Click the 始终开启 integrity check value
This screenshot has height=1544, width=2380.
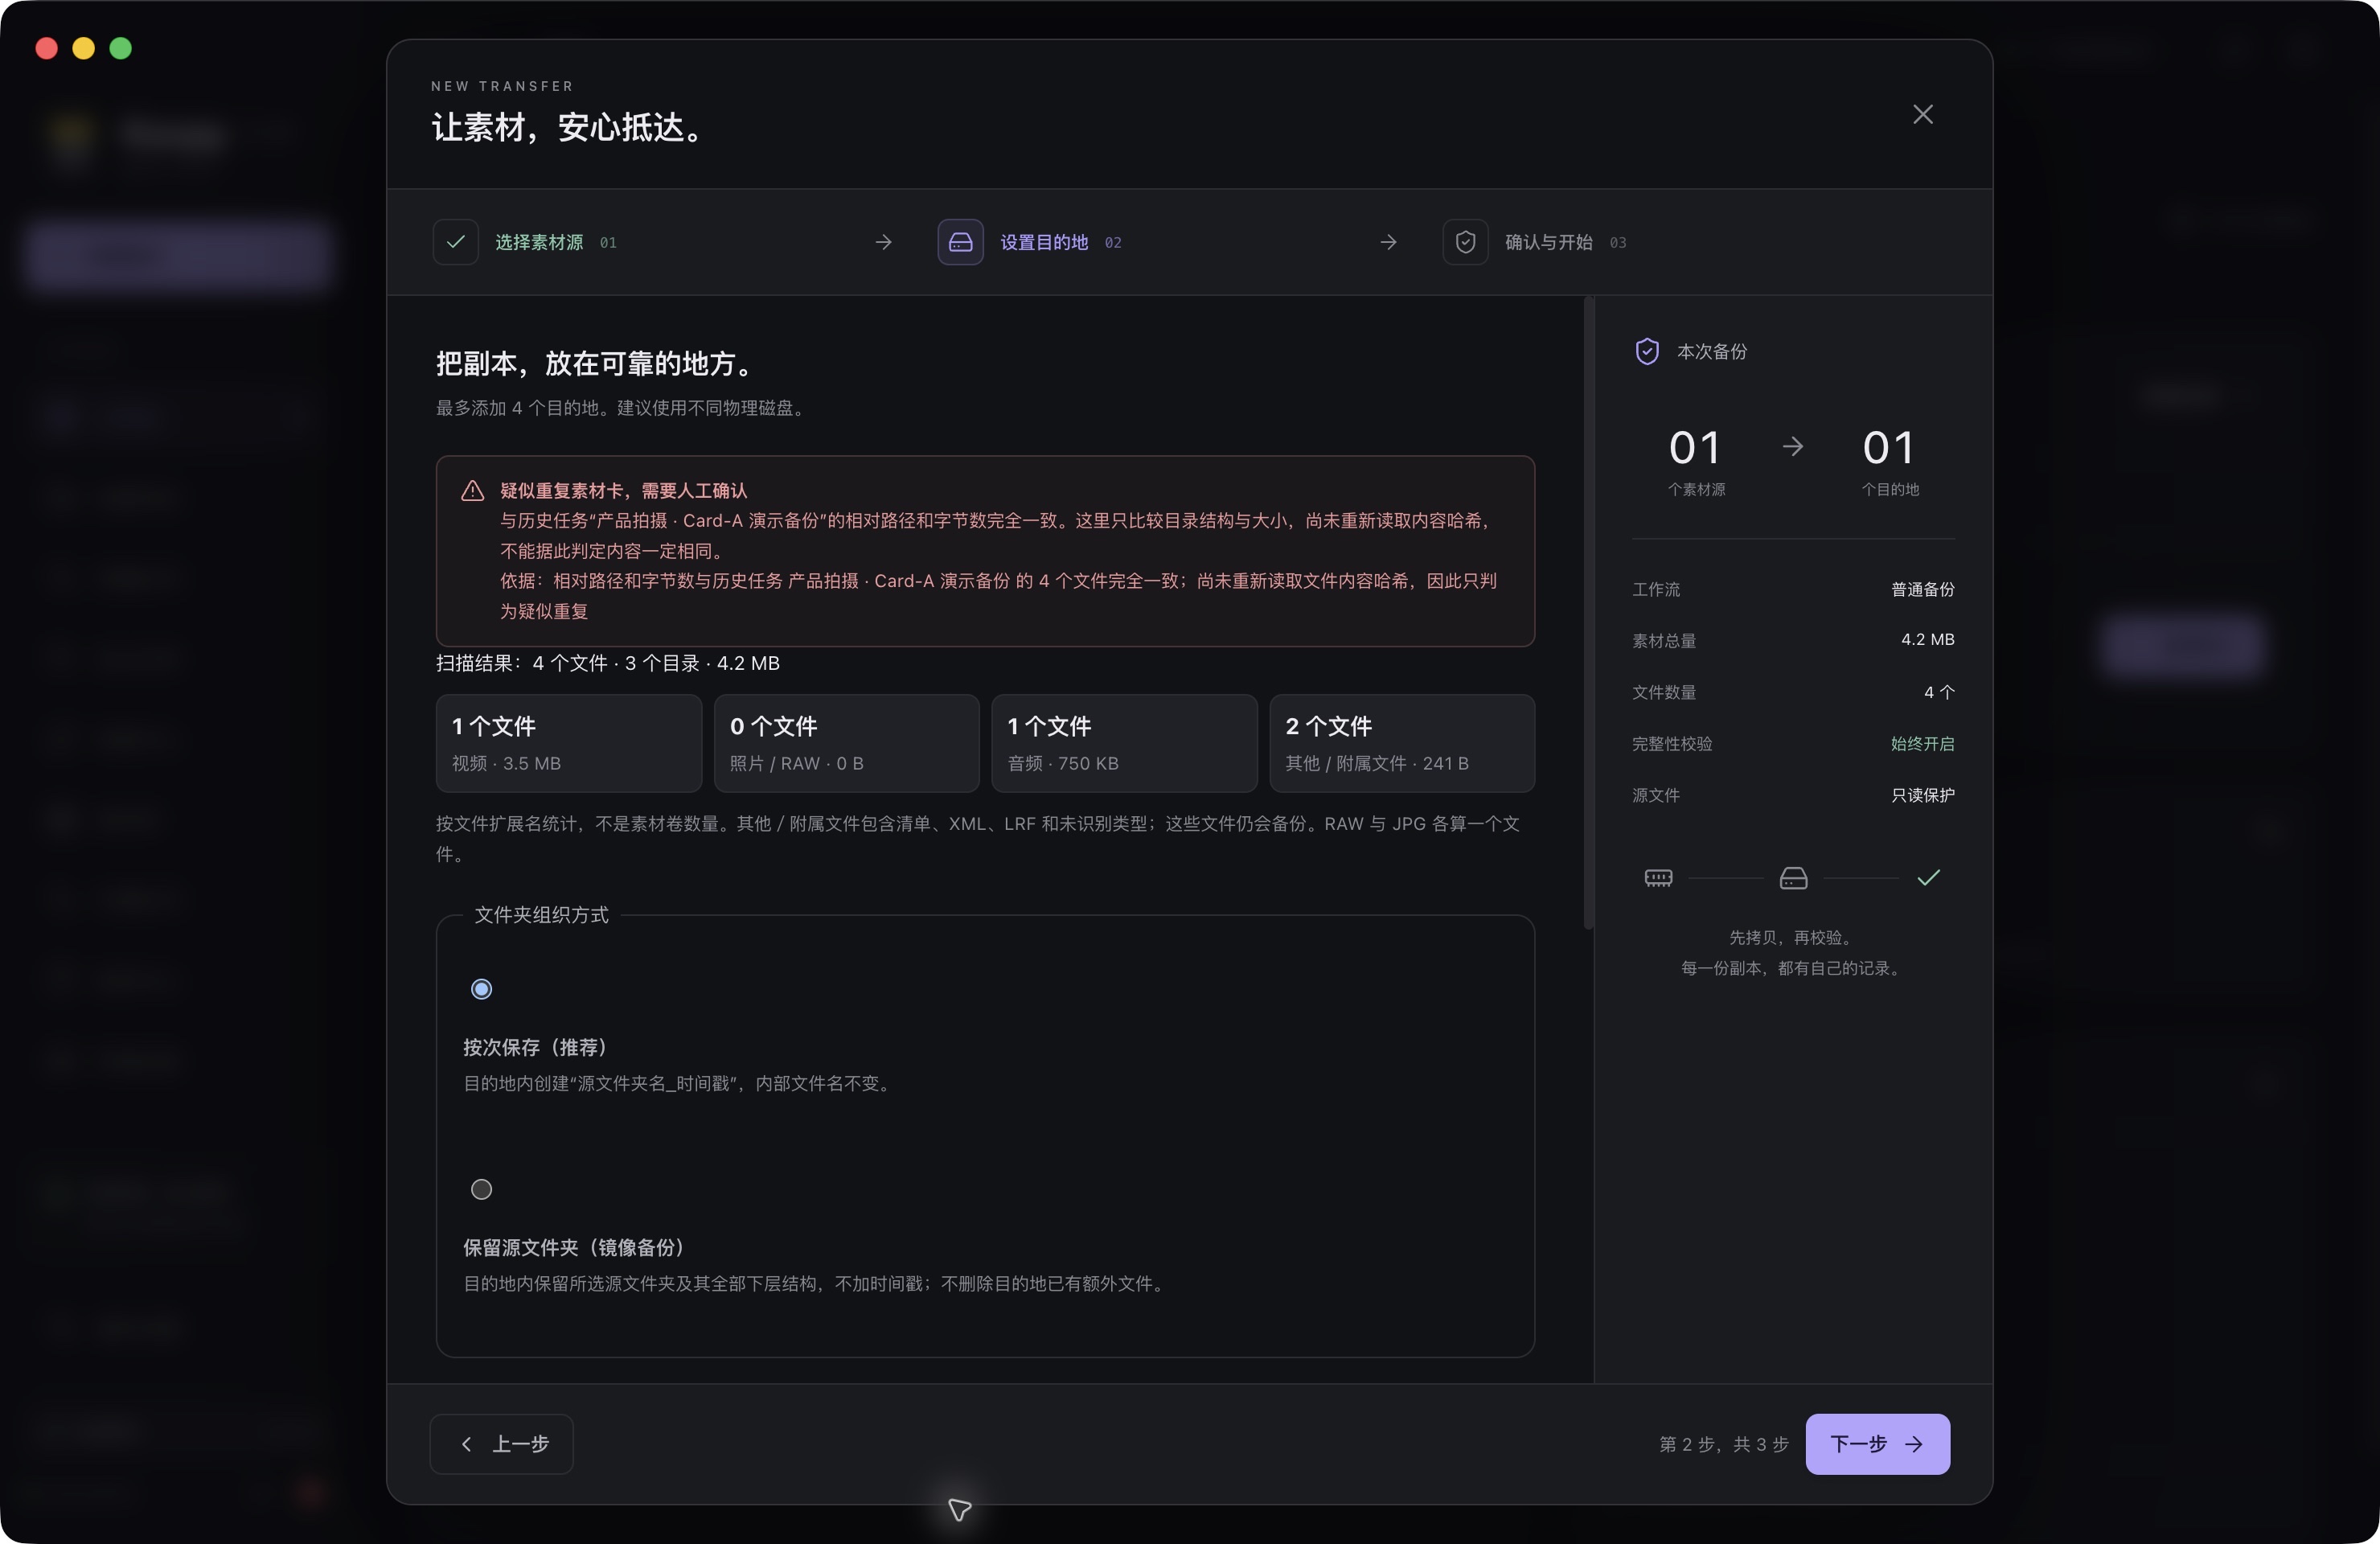pyautogui.click(x=1922, y=744)
